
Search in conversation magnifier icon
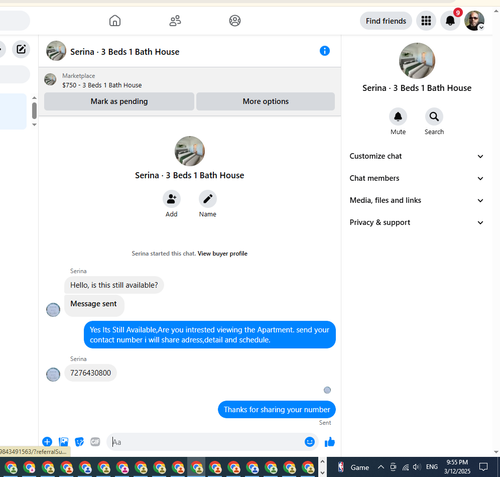pos(434,117)
